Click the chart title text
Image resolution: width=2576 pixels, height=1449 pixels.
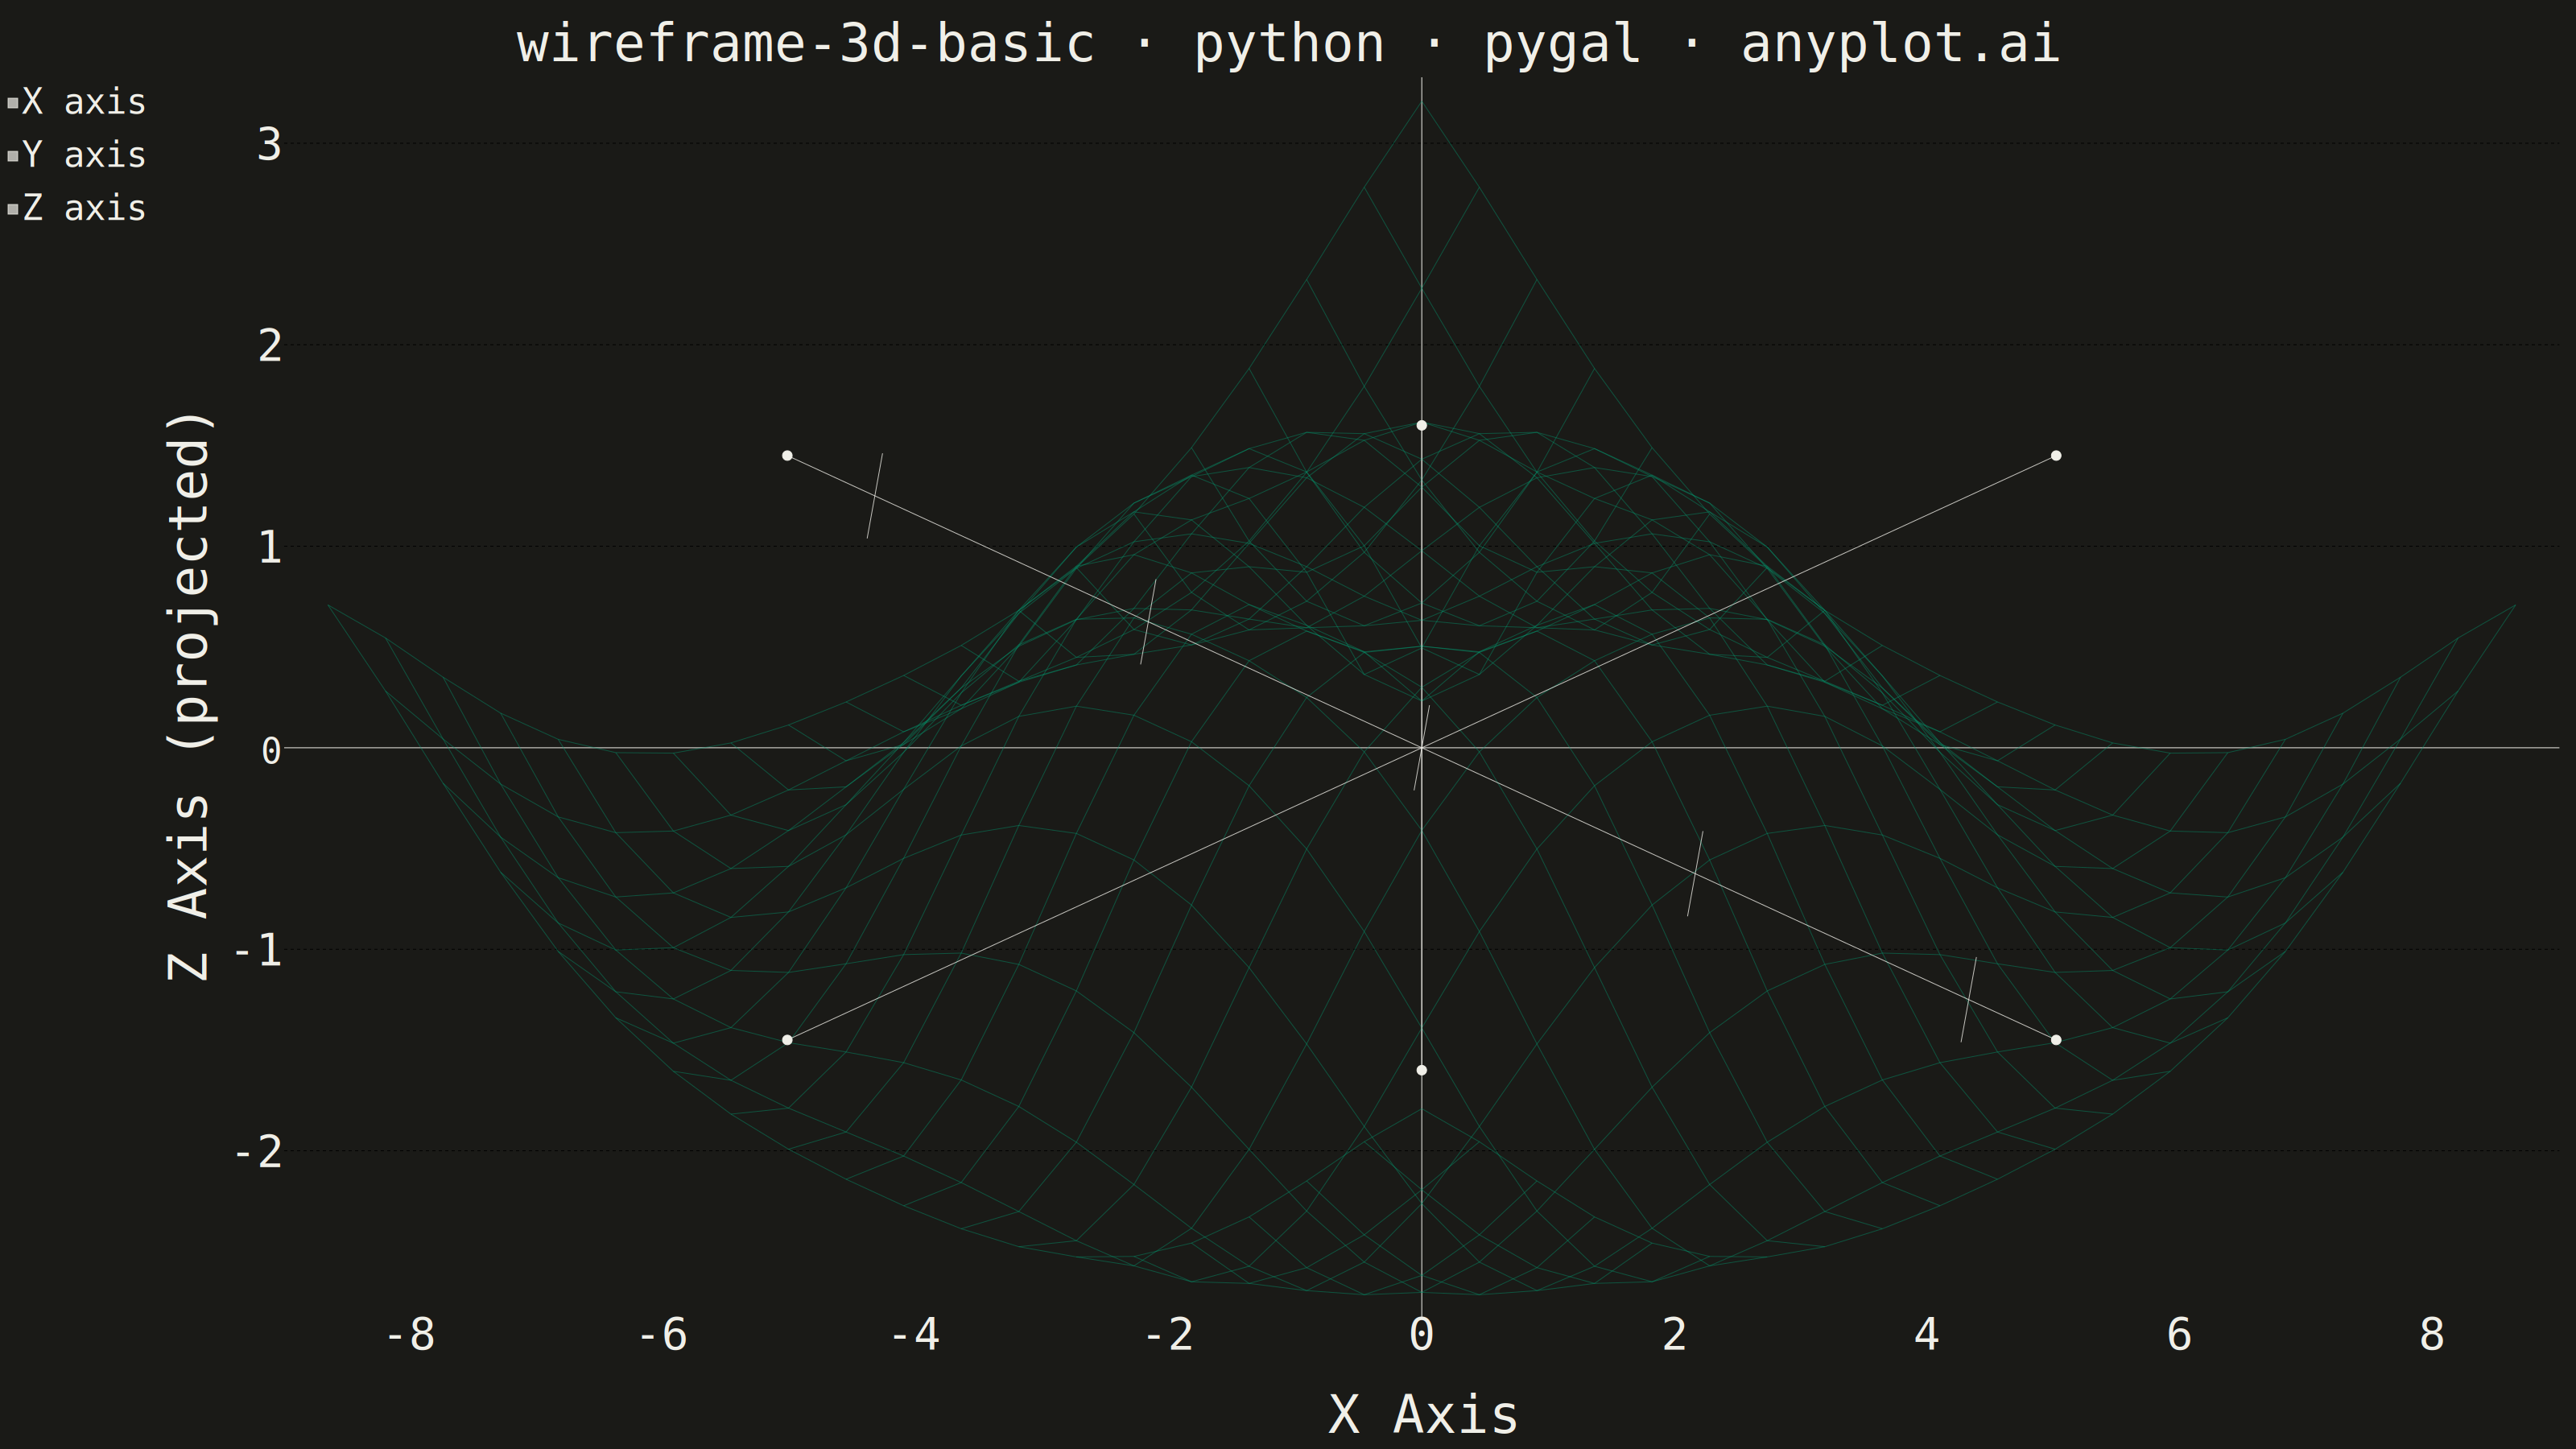[x=1288, y=44]
